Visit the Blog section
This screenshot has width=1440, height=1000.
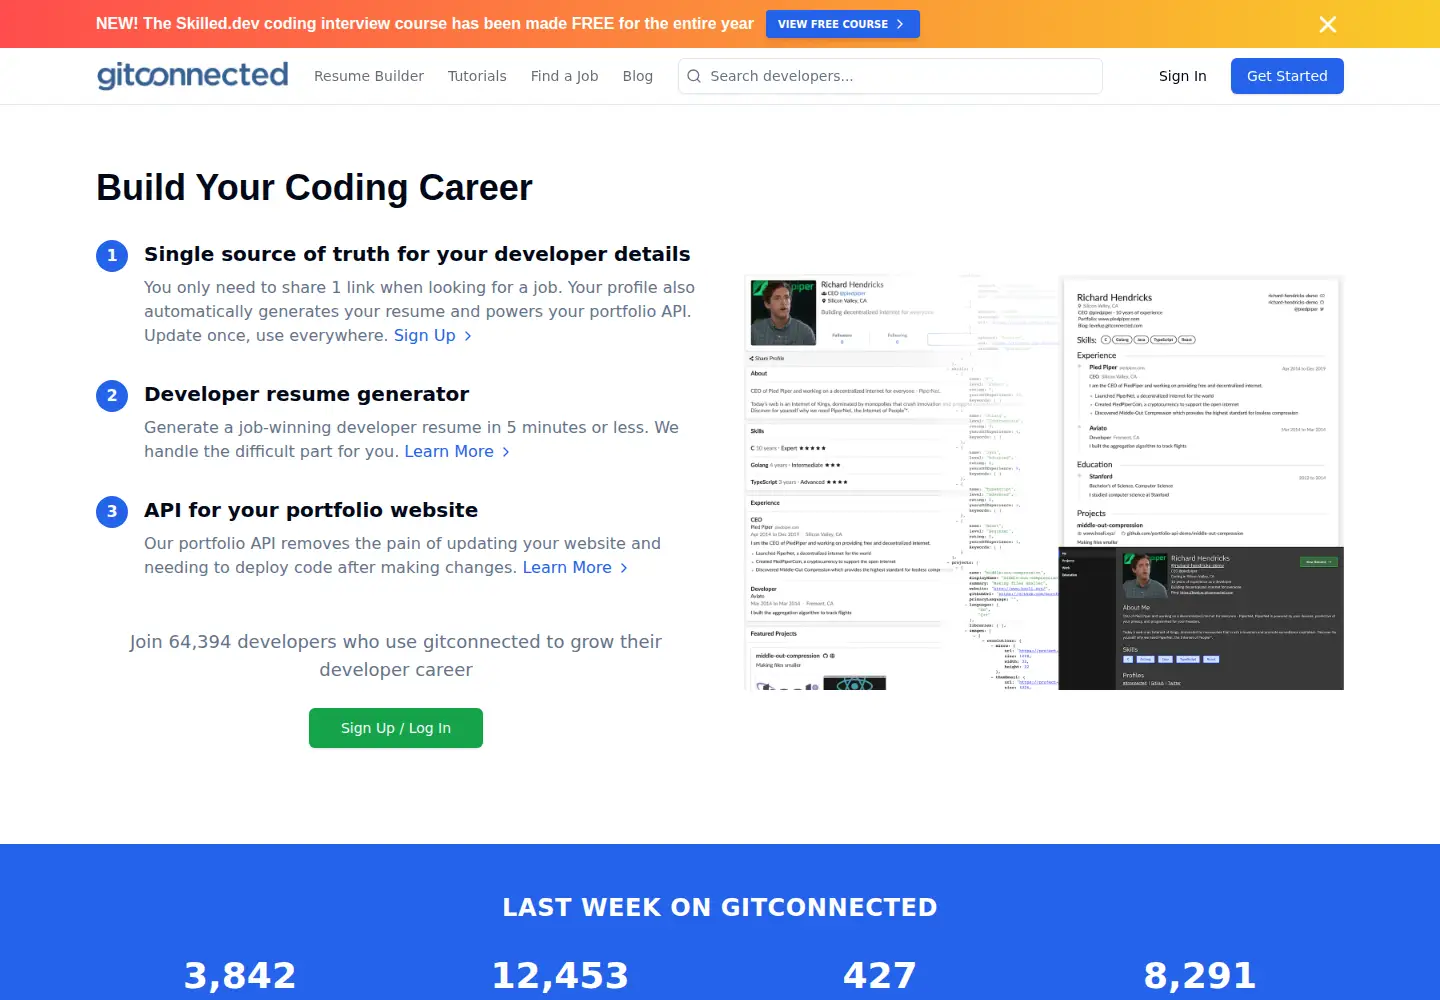[638, 76]
